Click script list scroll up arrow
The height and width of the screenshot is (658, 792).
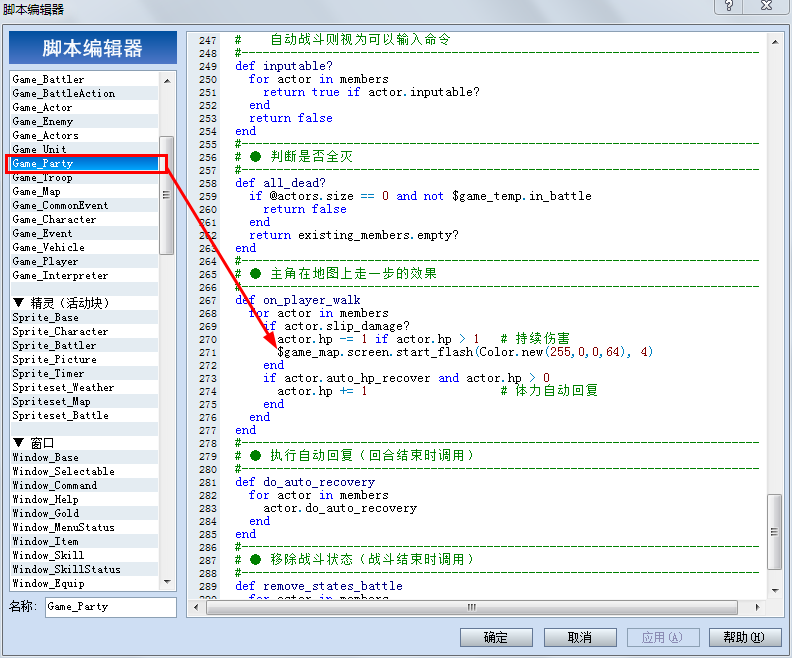click(167, 81)
